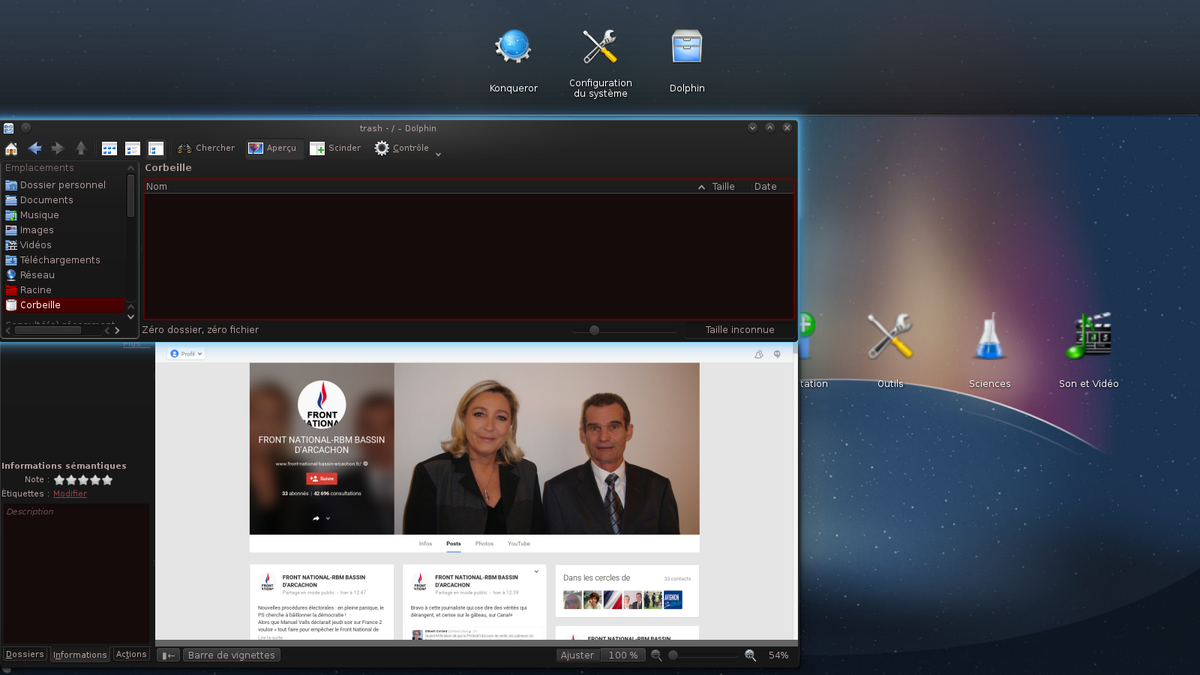1200x675 pixels.
Task: Open Konqueror desktop icon
Action: (513, 61)
